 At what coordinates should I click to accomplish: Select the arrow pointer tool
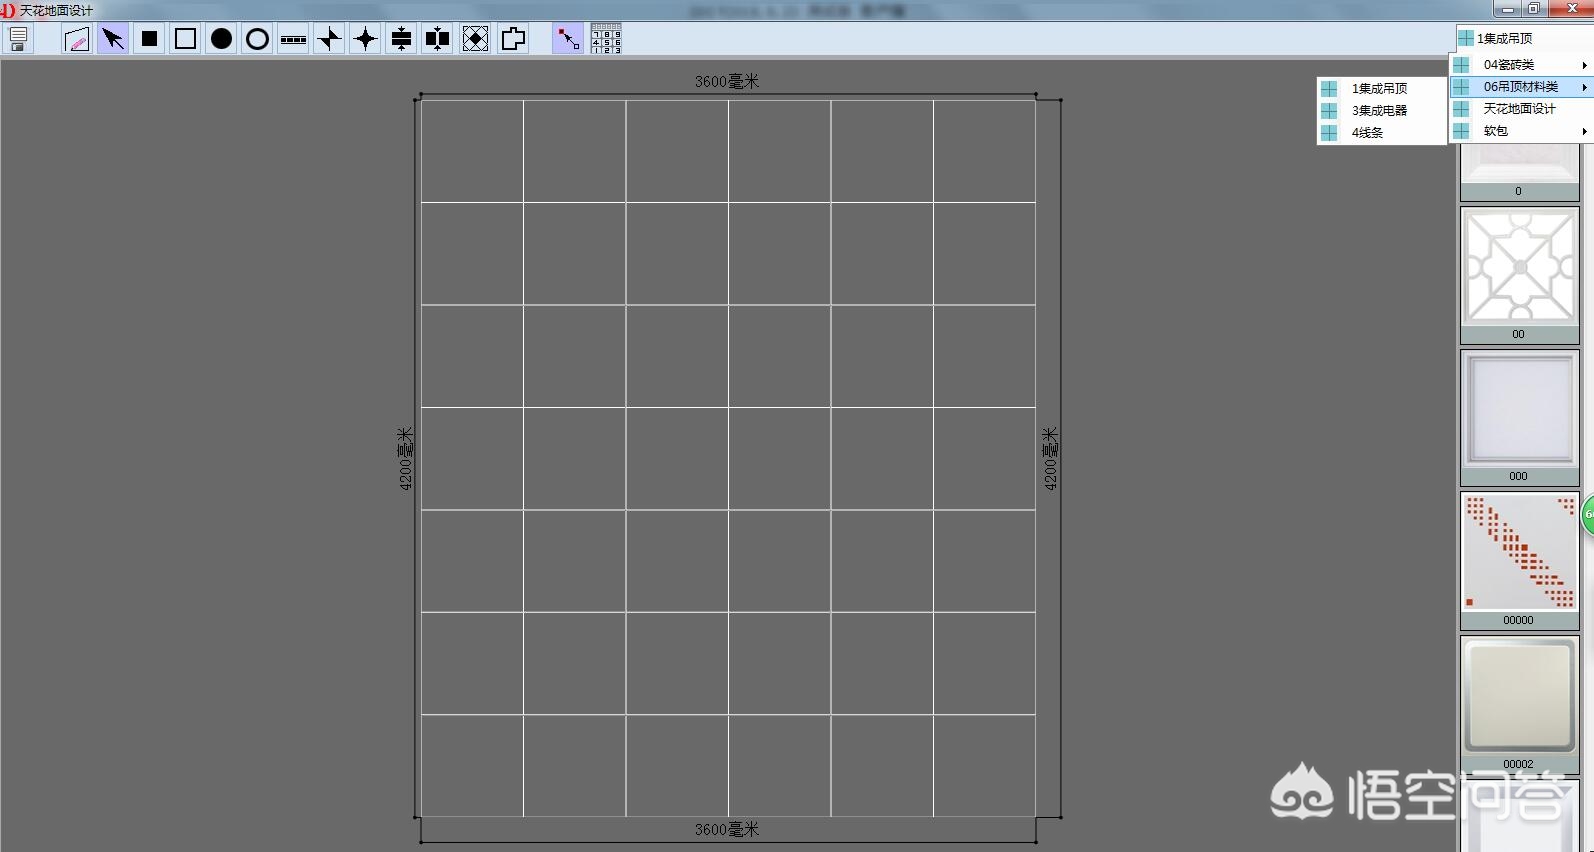point(113,39)
